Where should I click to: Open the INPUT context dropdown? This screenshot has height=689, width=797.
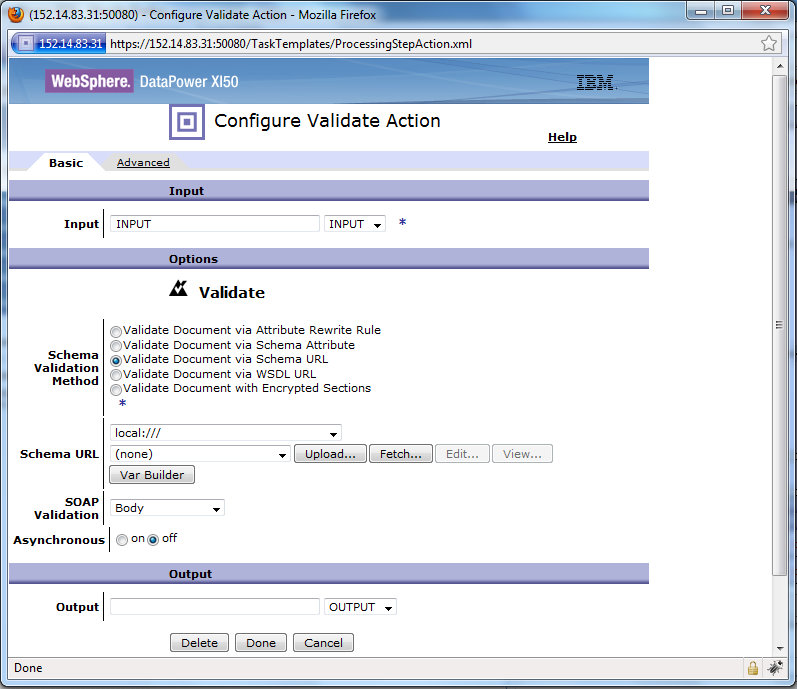click(x=355, y=224)
